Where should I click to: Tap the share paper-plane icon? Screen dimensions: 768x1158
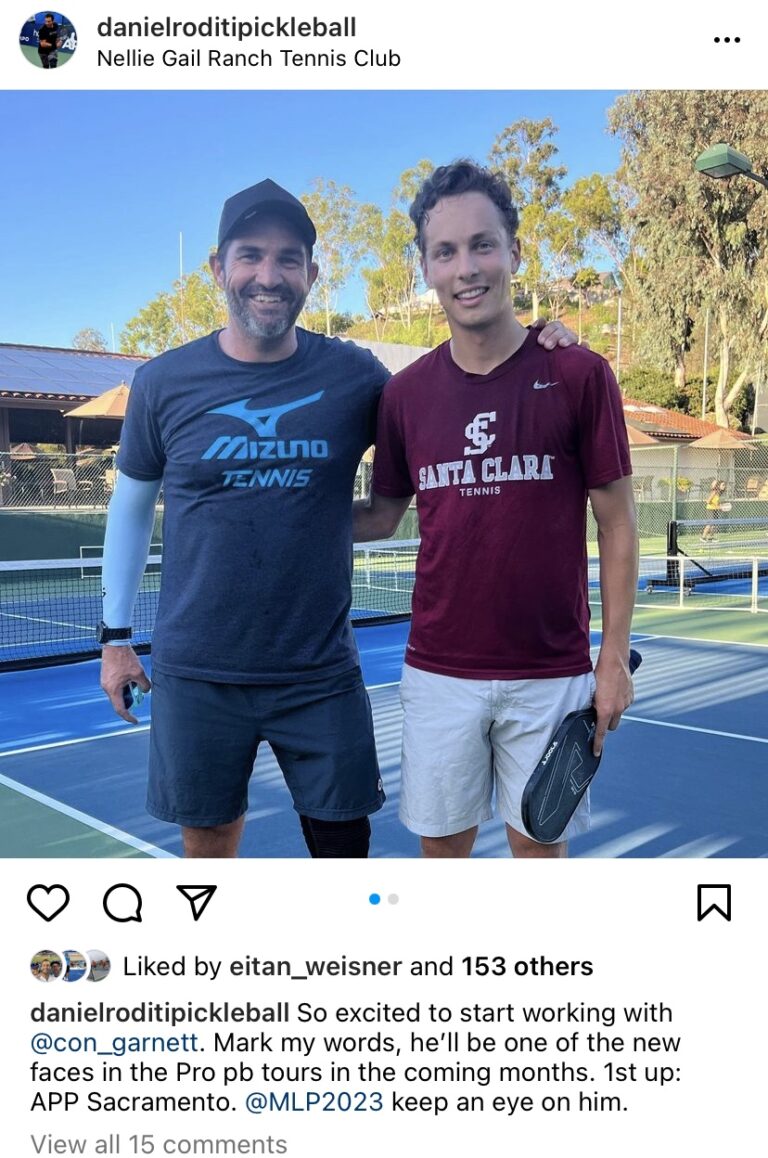point(197,902)
